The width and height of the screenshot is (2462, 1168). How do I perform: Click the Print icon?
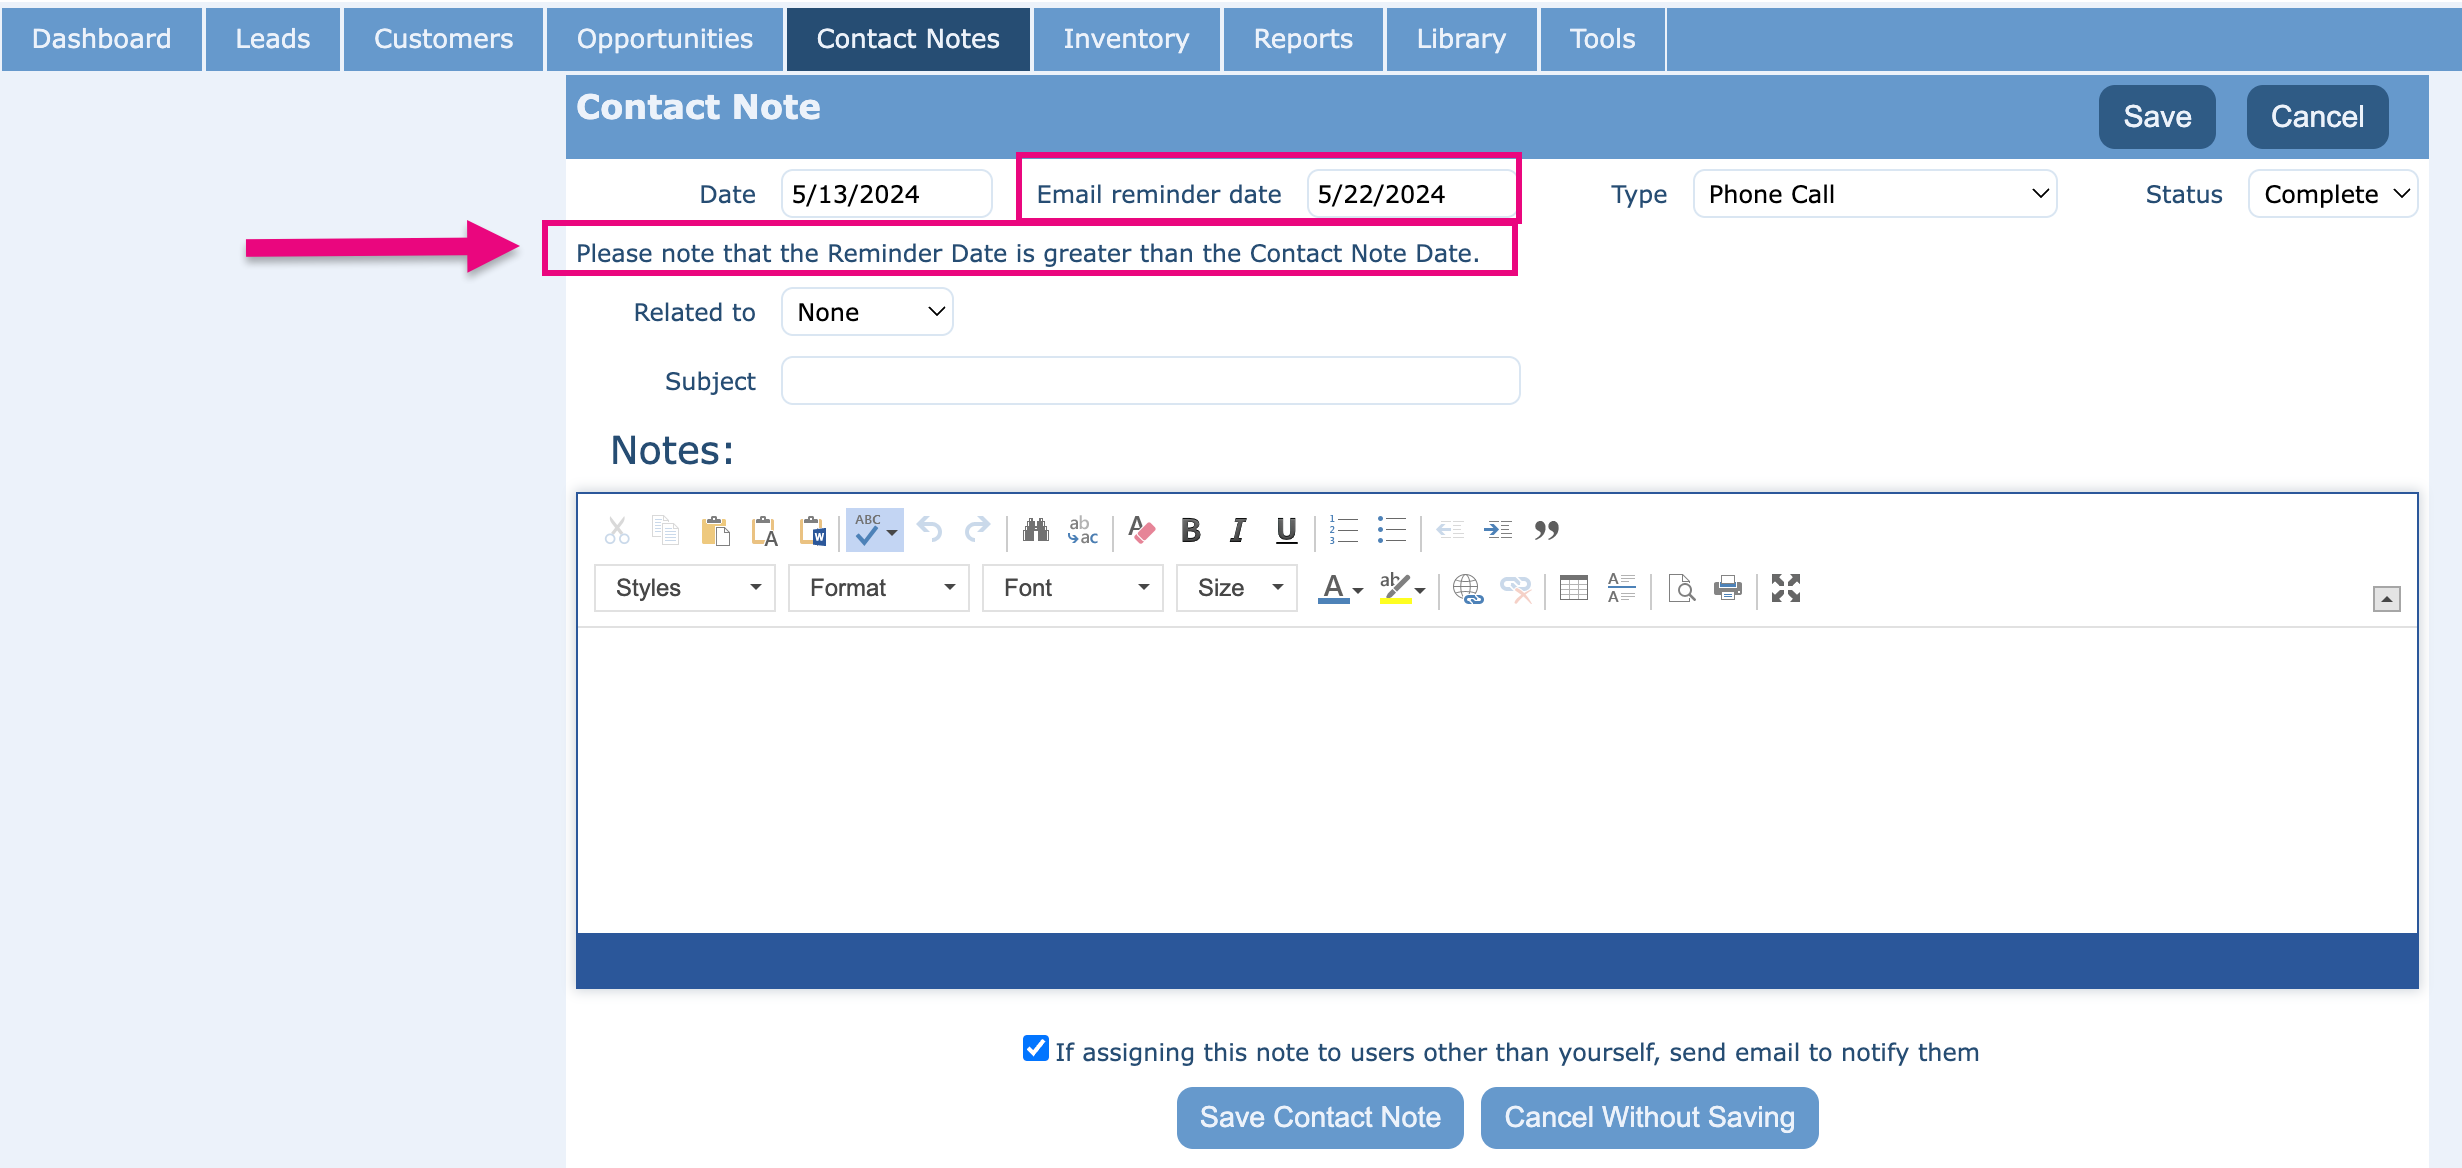(x=1727, y=588)
